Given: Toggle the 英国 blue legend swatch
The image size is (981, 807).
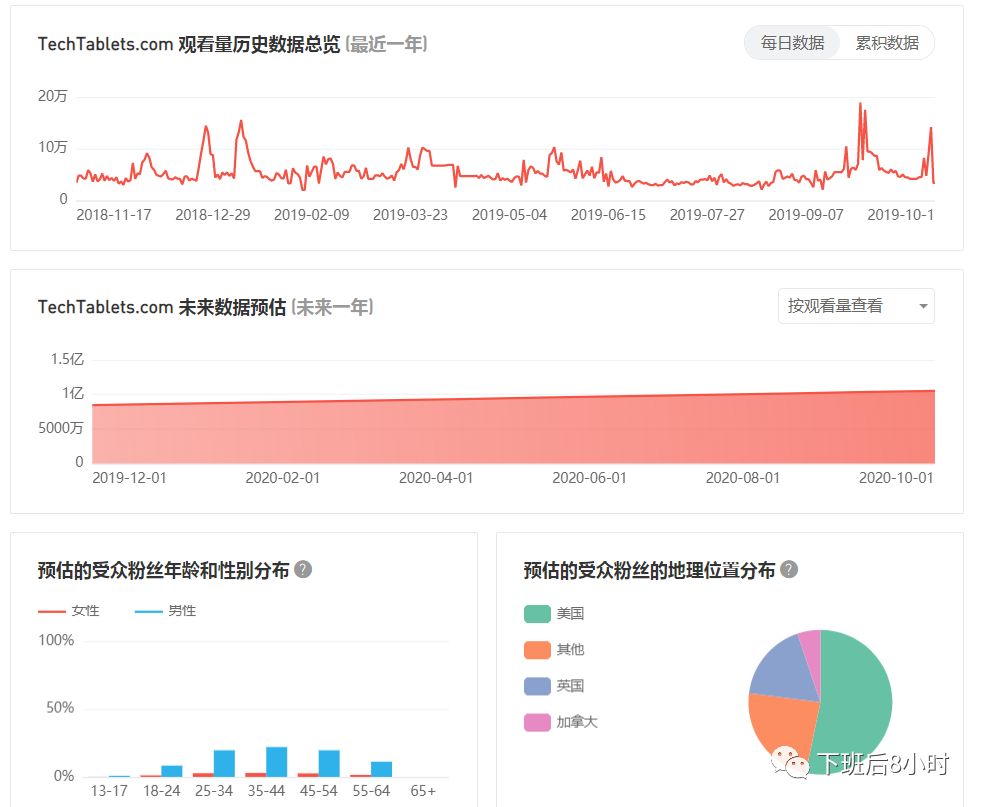Looking at the screenshot, I should click(537, 686).
